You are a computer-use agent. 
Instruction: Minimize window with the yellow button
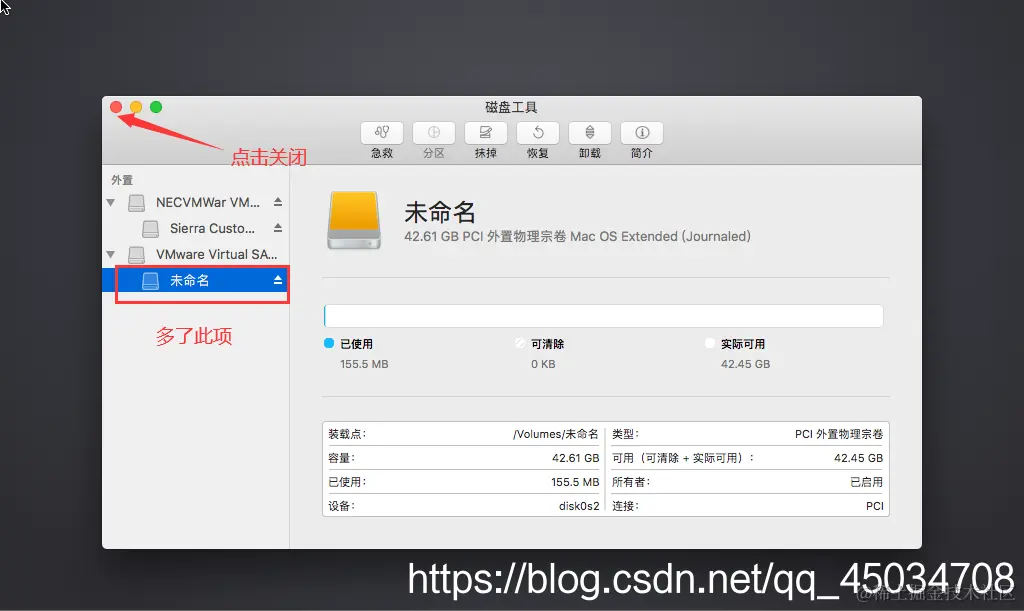pos(136,107)
